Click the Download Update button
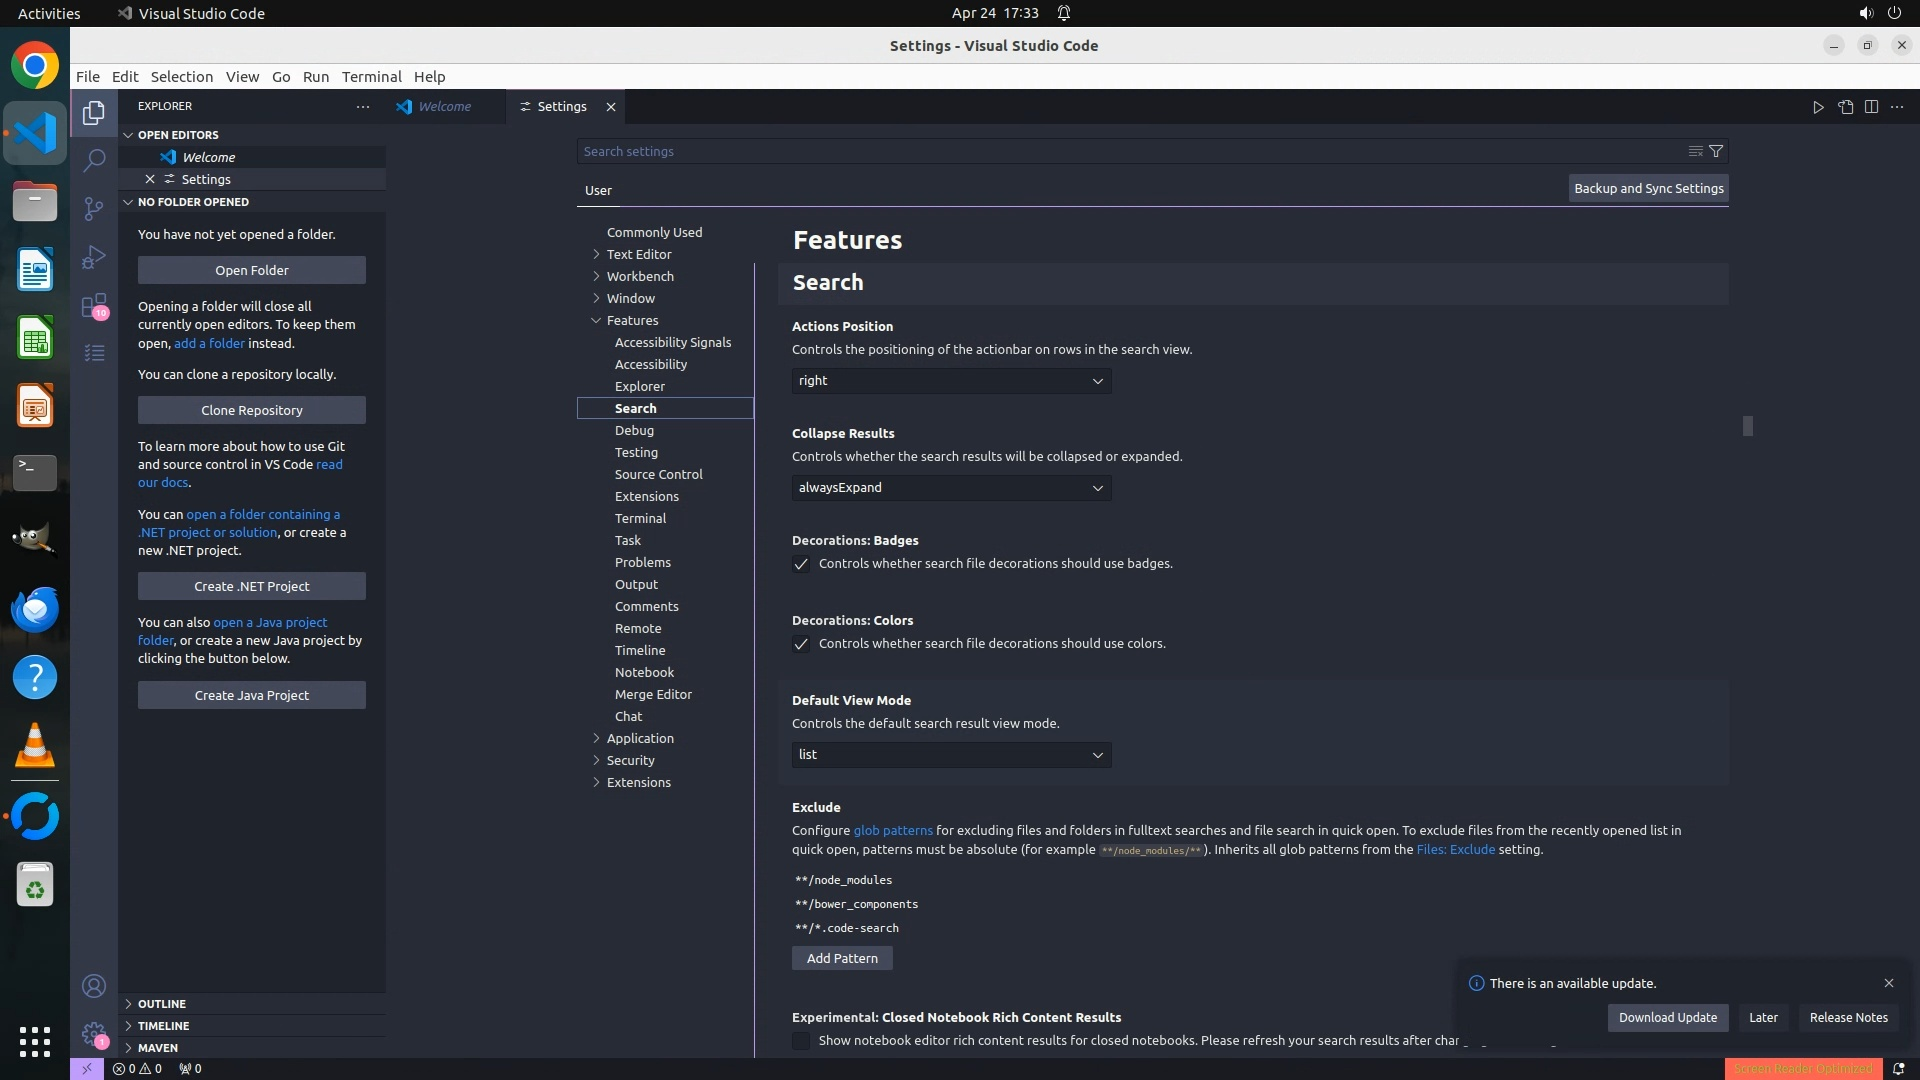 pyautogui.click(x=1667, y=1017)
